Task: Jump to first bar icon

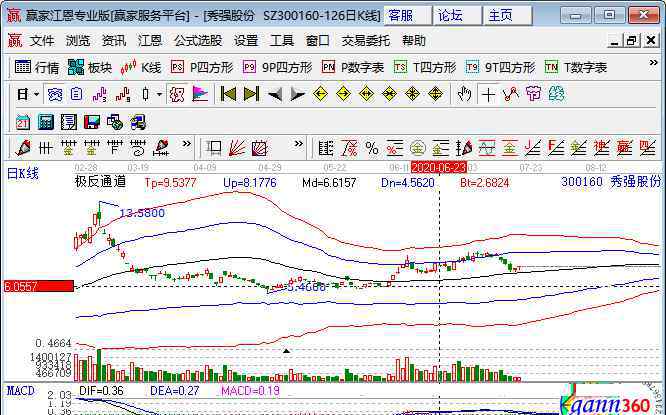Action: (228, 94)
